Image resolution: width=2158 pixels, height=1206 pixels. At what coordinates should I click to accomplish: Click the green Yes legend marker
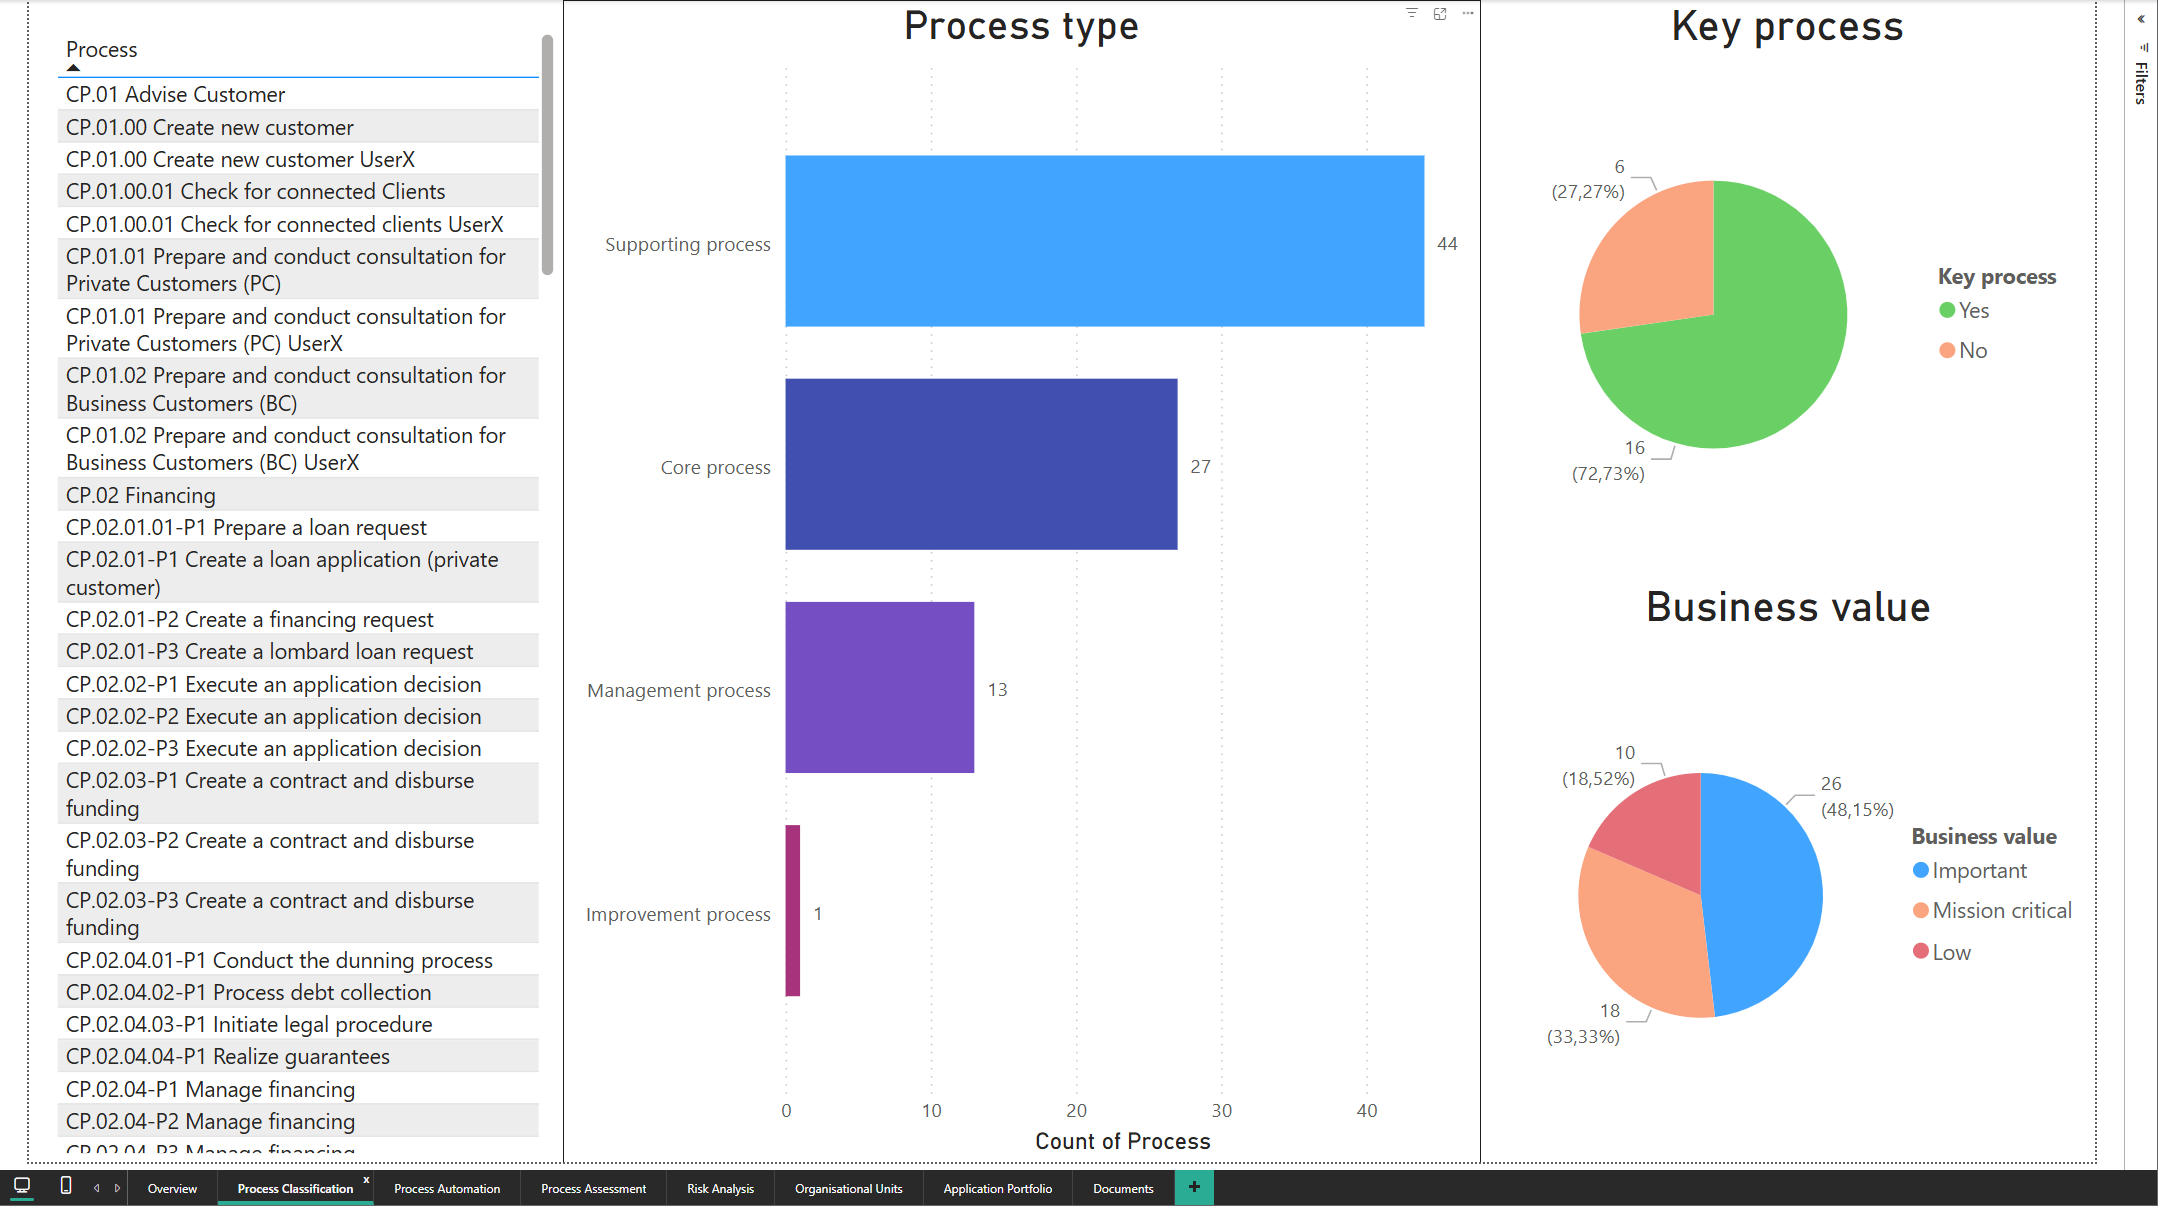pyautogui.click(x=1947, y=310)
